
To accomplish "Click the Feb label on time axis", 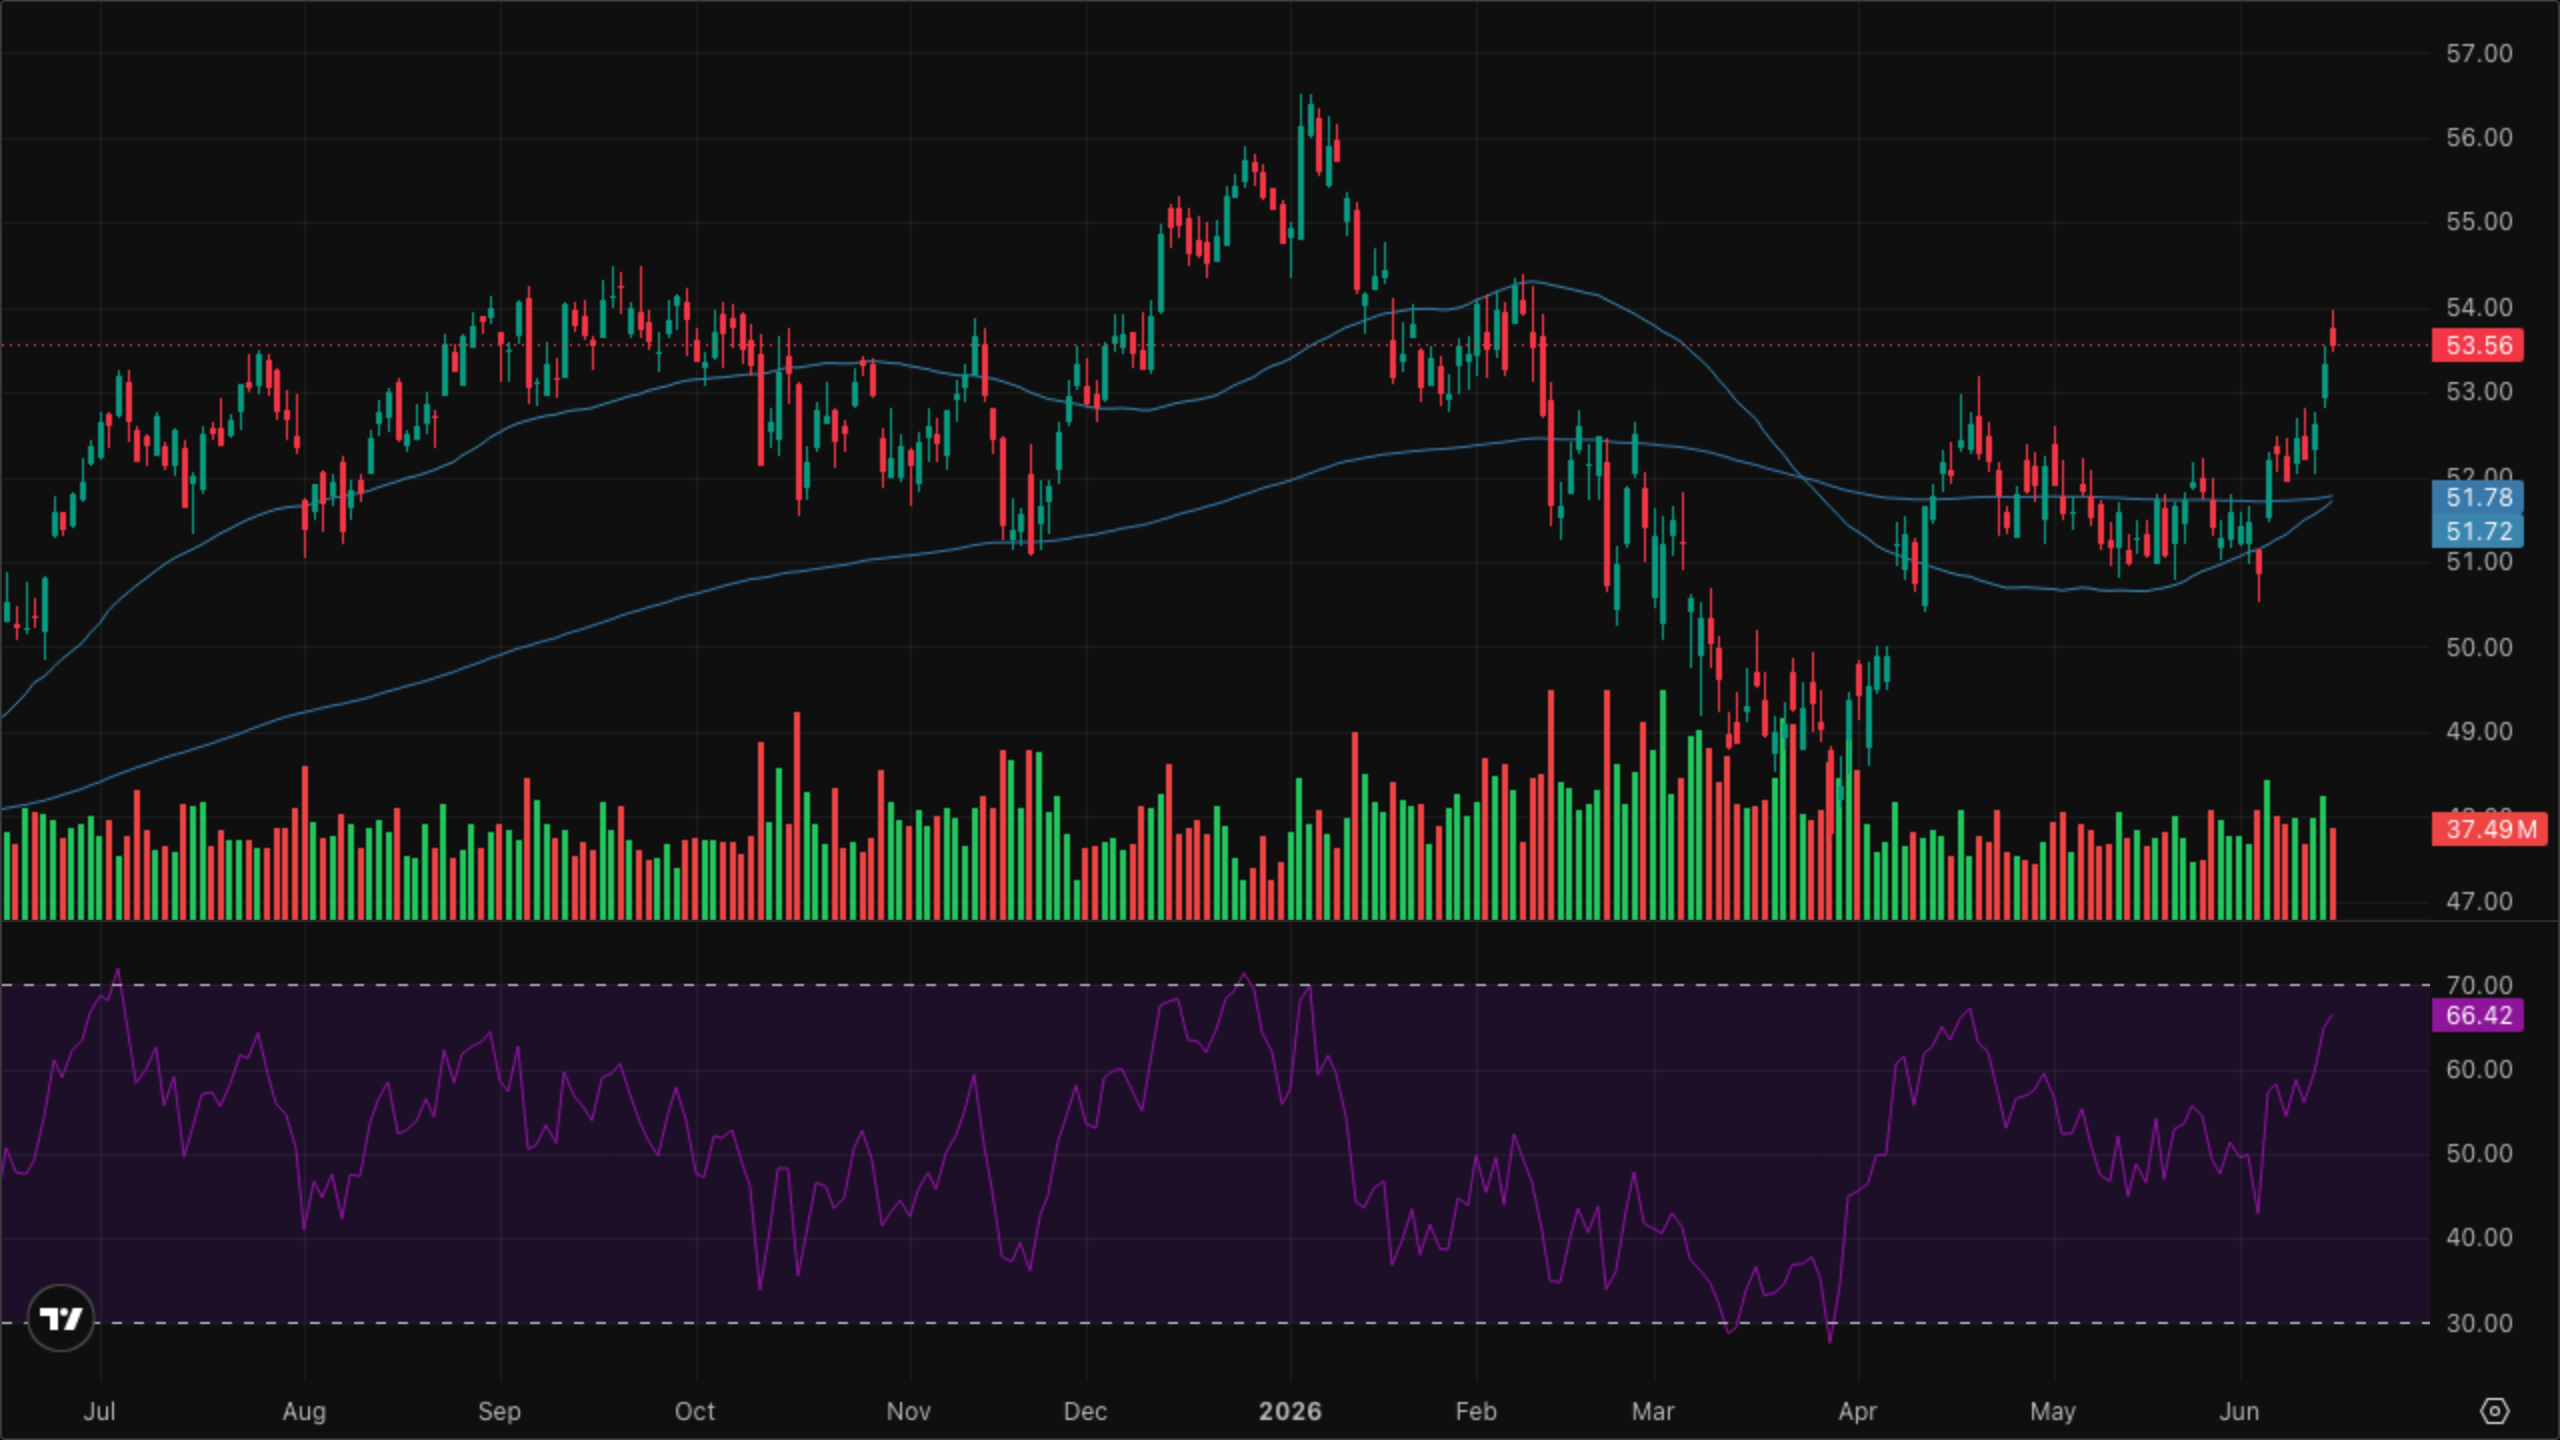I will click(x=1476, y=1411).
